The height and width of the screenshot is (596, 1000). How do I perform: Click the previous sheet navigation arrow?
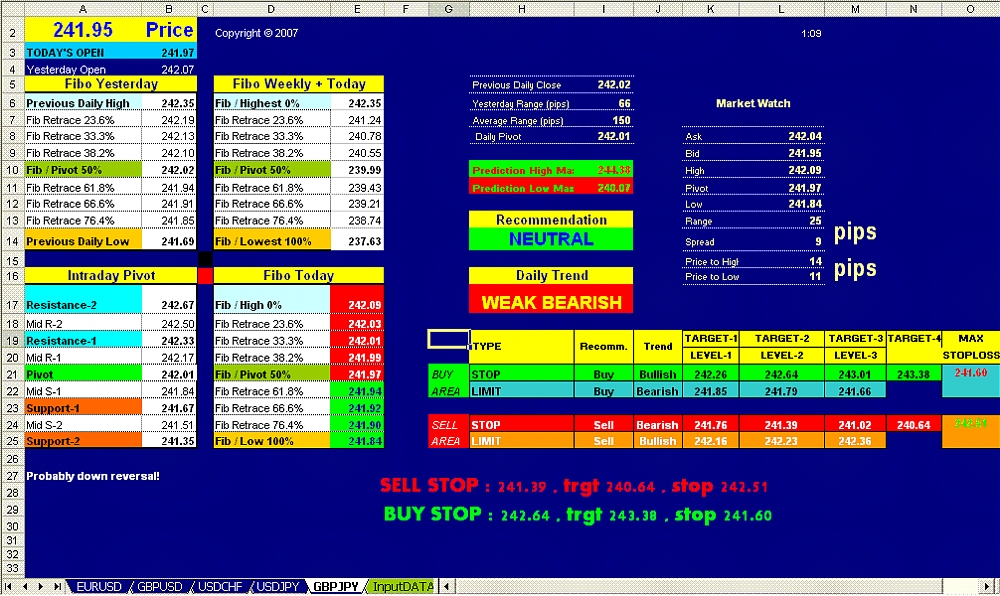point(25,587)
